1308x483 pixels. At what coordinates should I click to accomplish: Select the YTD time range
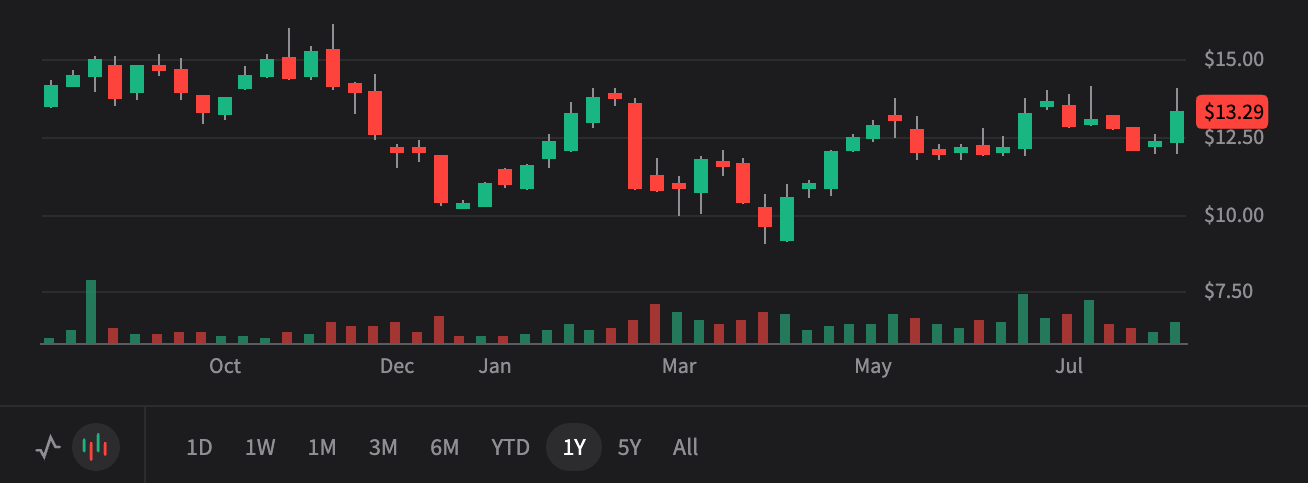[x=510, y=447]
